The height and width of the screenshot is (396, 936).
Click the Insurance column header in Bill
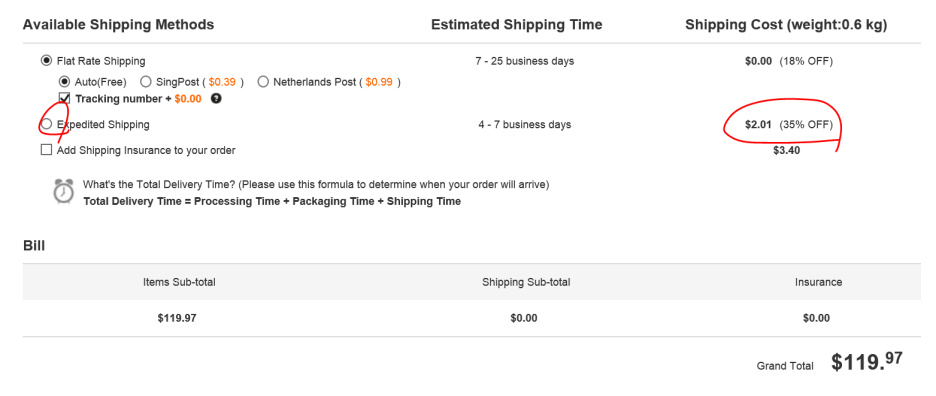818,282
